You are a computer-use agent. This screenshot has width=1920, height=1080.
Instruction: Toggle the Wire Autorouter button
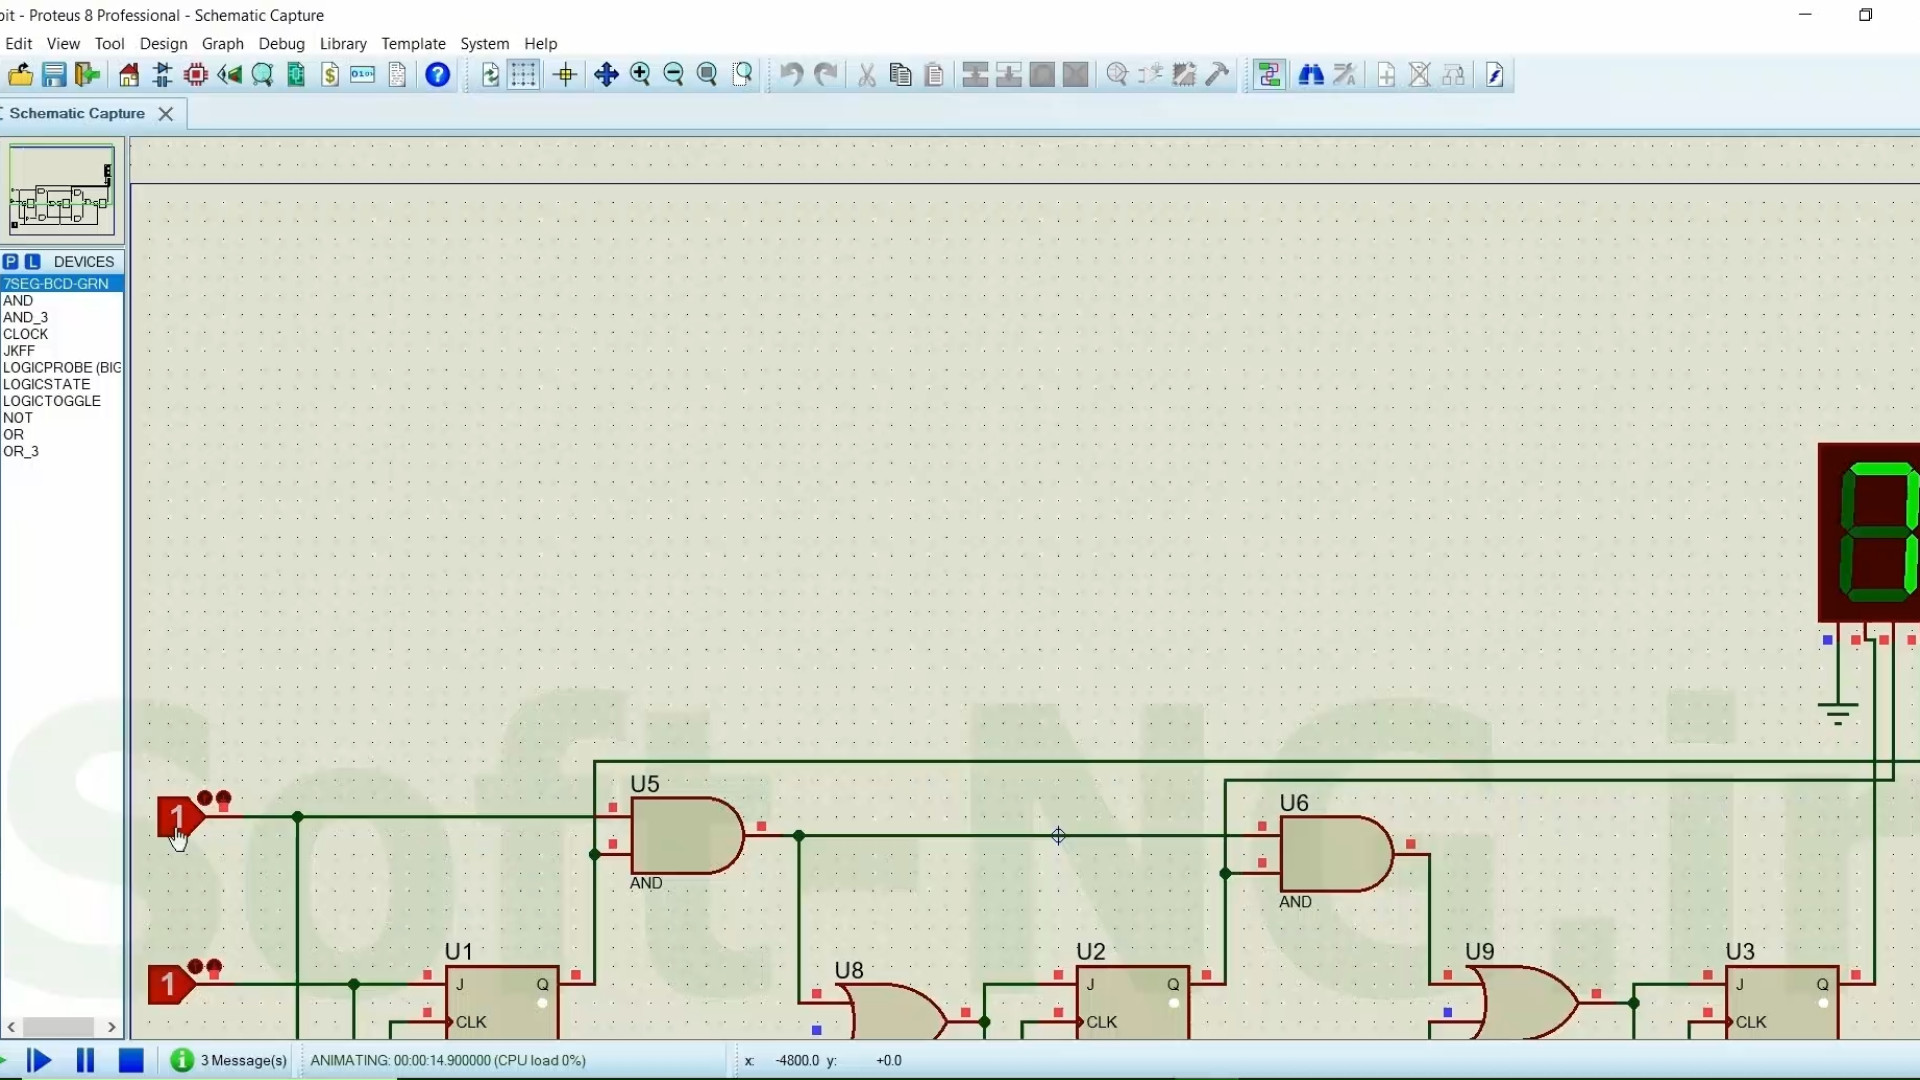click(1269, 75)
